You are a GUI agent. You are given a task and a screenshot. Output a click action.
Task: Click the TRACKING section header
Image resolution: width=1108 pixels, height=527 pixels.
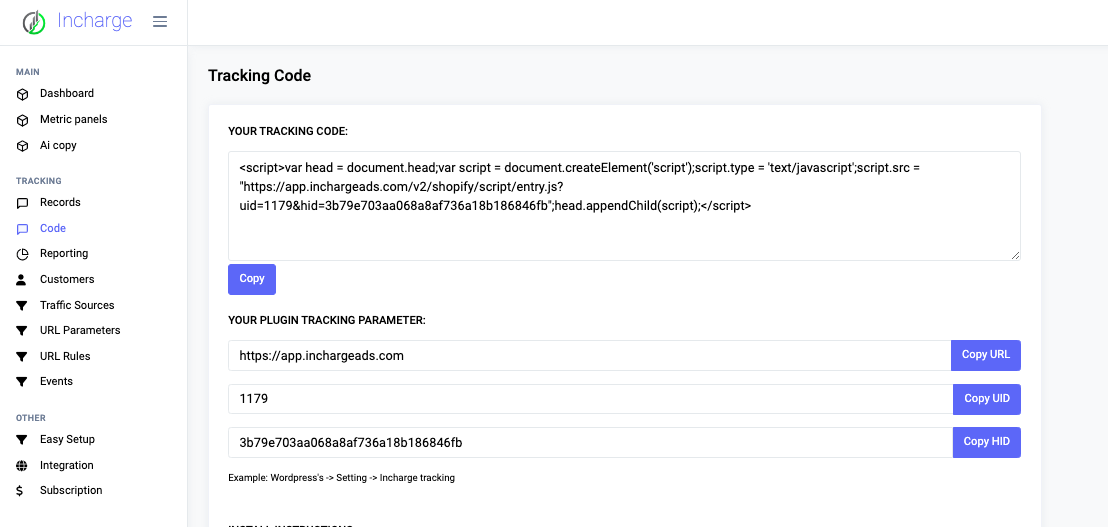[39, 181]
